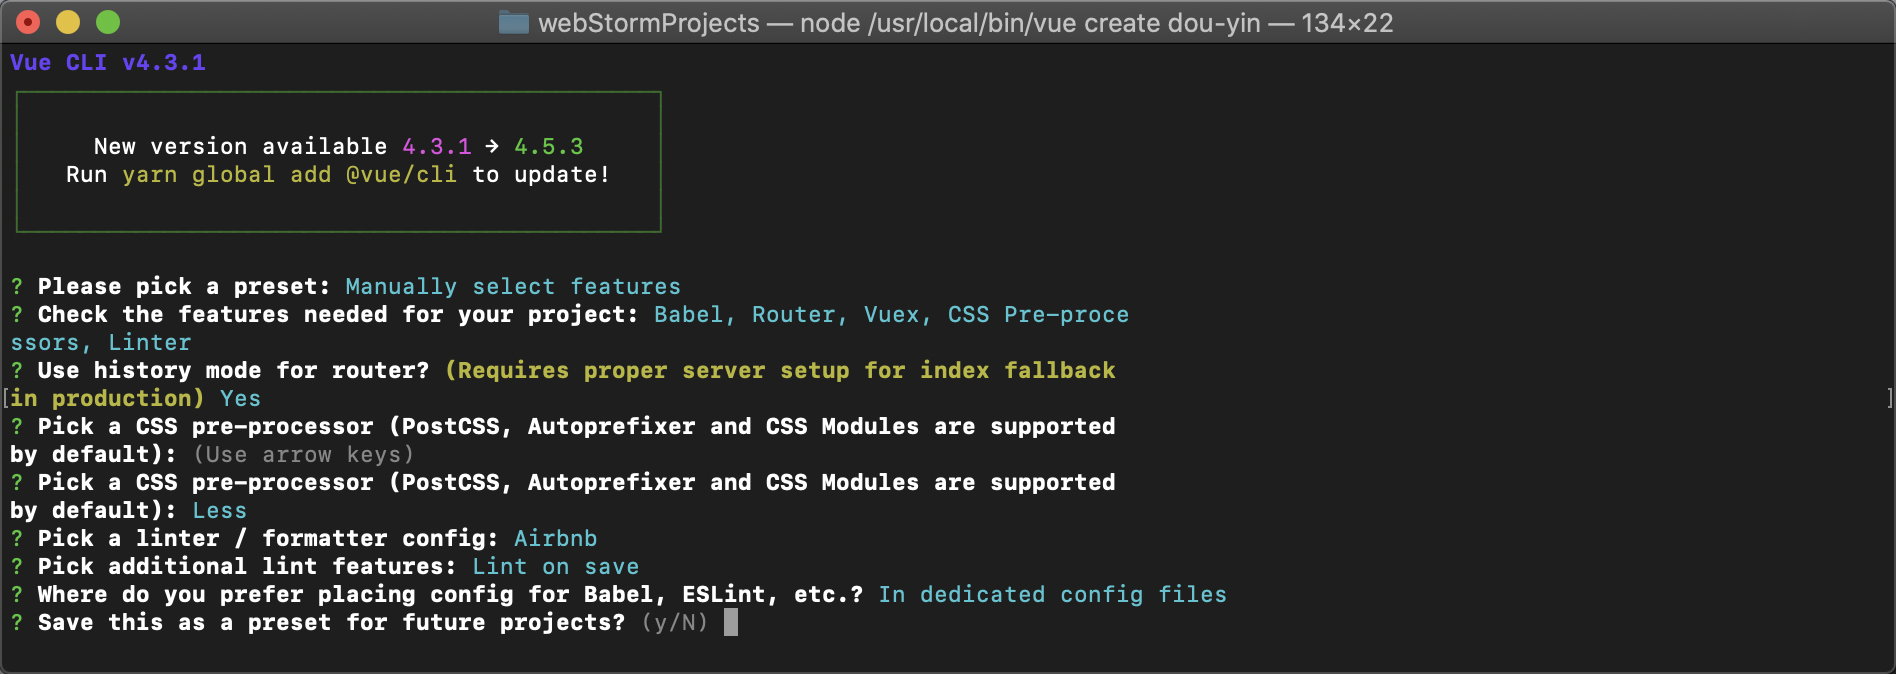Click the '(Use arrow keys)' hint text

(x=304, y=455)
